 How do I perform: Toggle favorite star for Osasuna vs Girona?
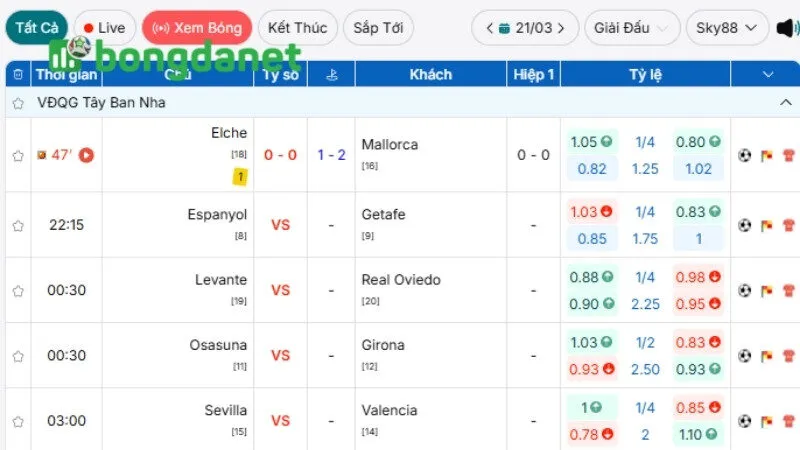(x=18, y=355)
